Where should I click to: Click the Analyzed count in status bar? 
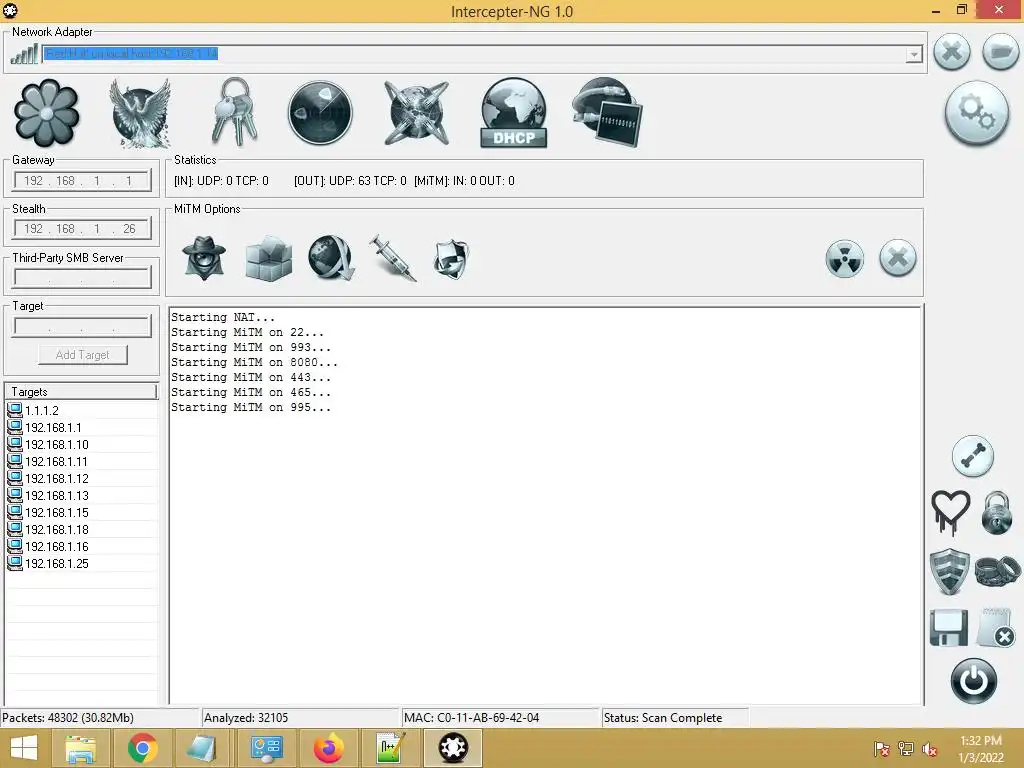pos(246,718)
